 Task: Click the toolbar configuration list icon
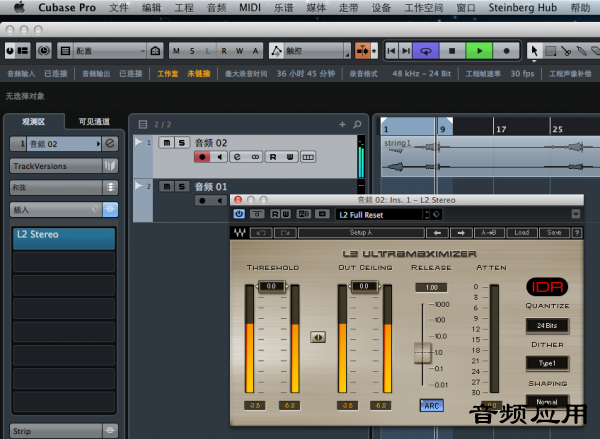click(65, 51)
